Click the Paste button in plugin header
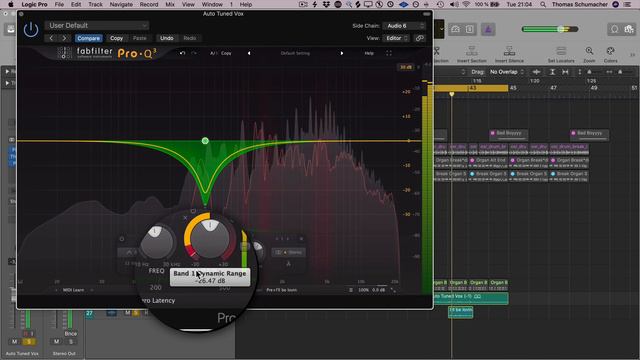Screen dimensions: 640x360 tap(140, 38)
